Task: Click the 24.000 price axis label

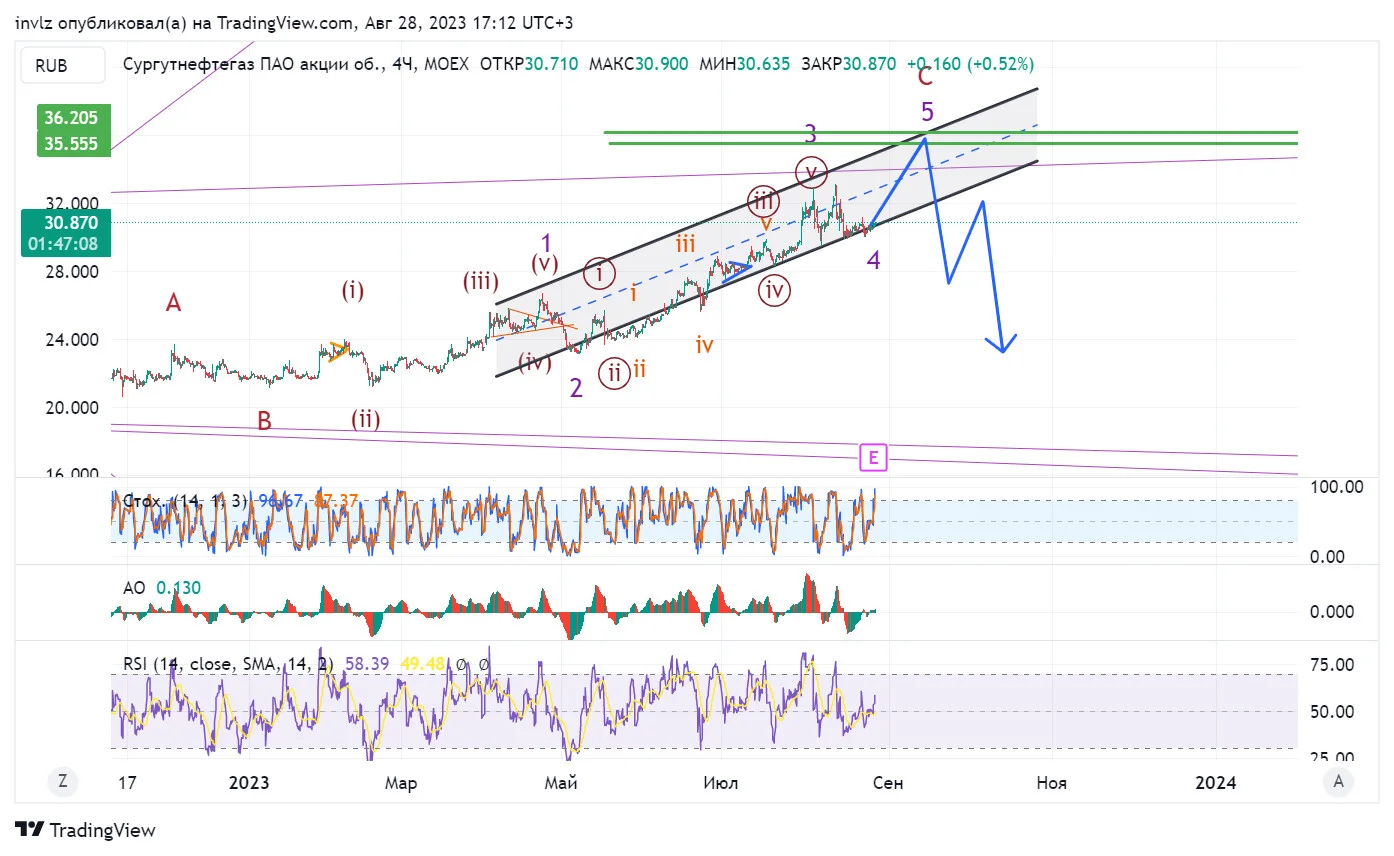Action: point(71,339)
